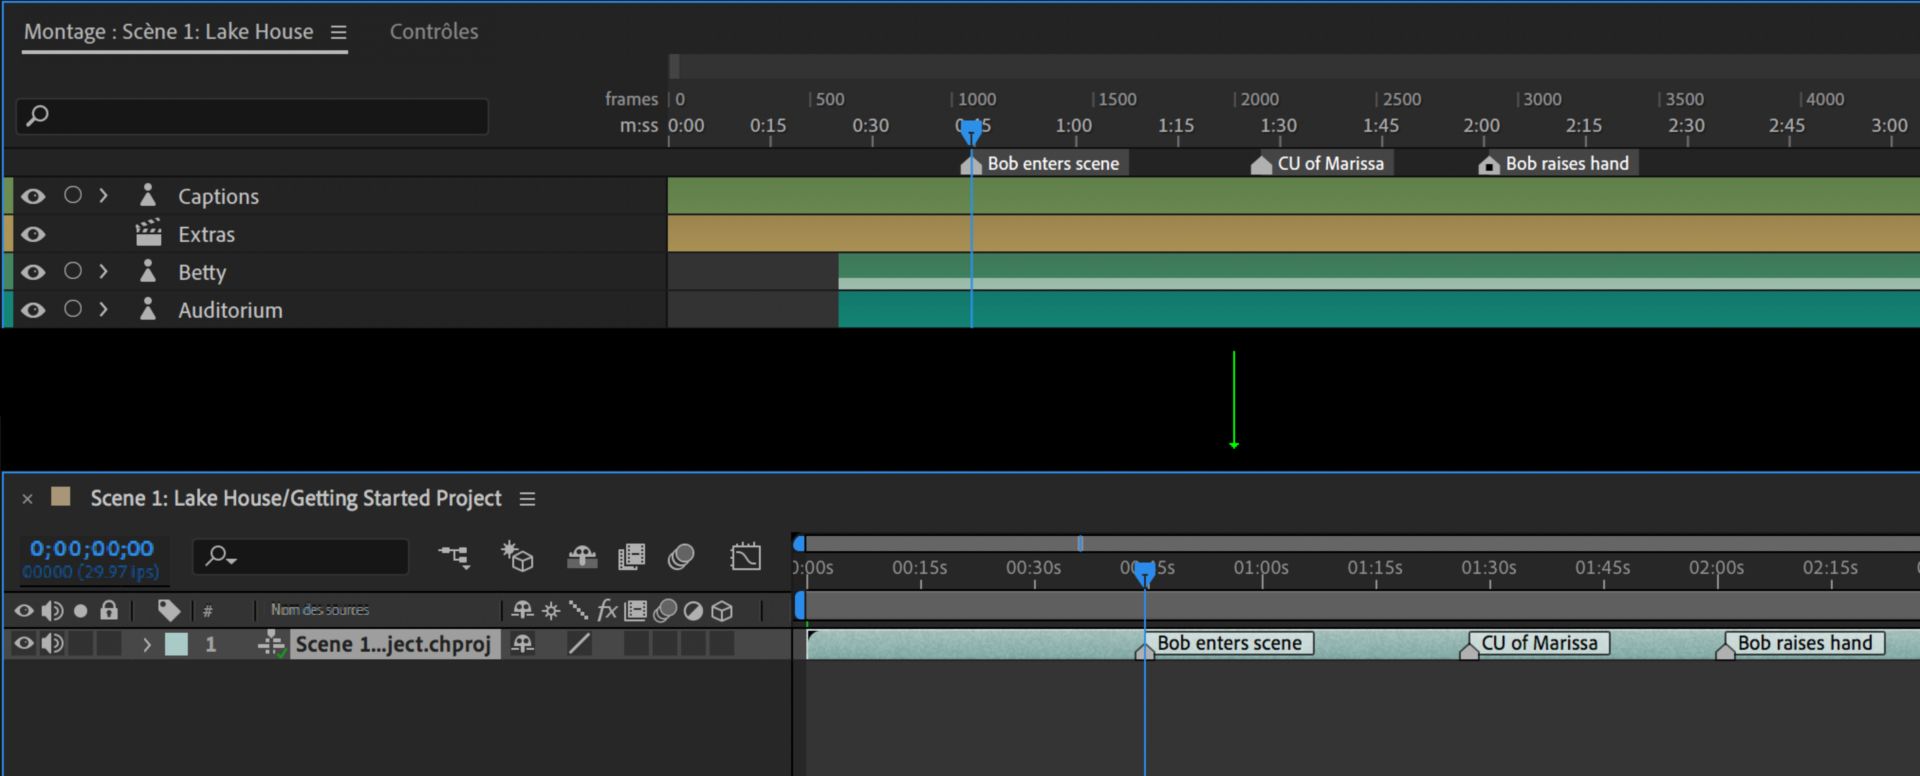Toggle the quality slash switch on layer 1

pyautogui.click(x=579, y=644)
